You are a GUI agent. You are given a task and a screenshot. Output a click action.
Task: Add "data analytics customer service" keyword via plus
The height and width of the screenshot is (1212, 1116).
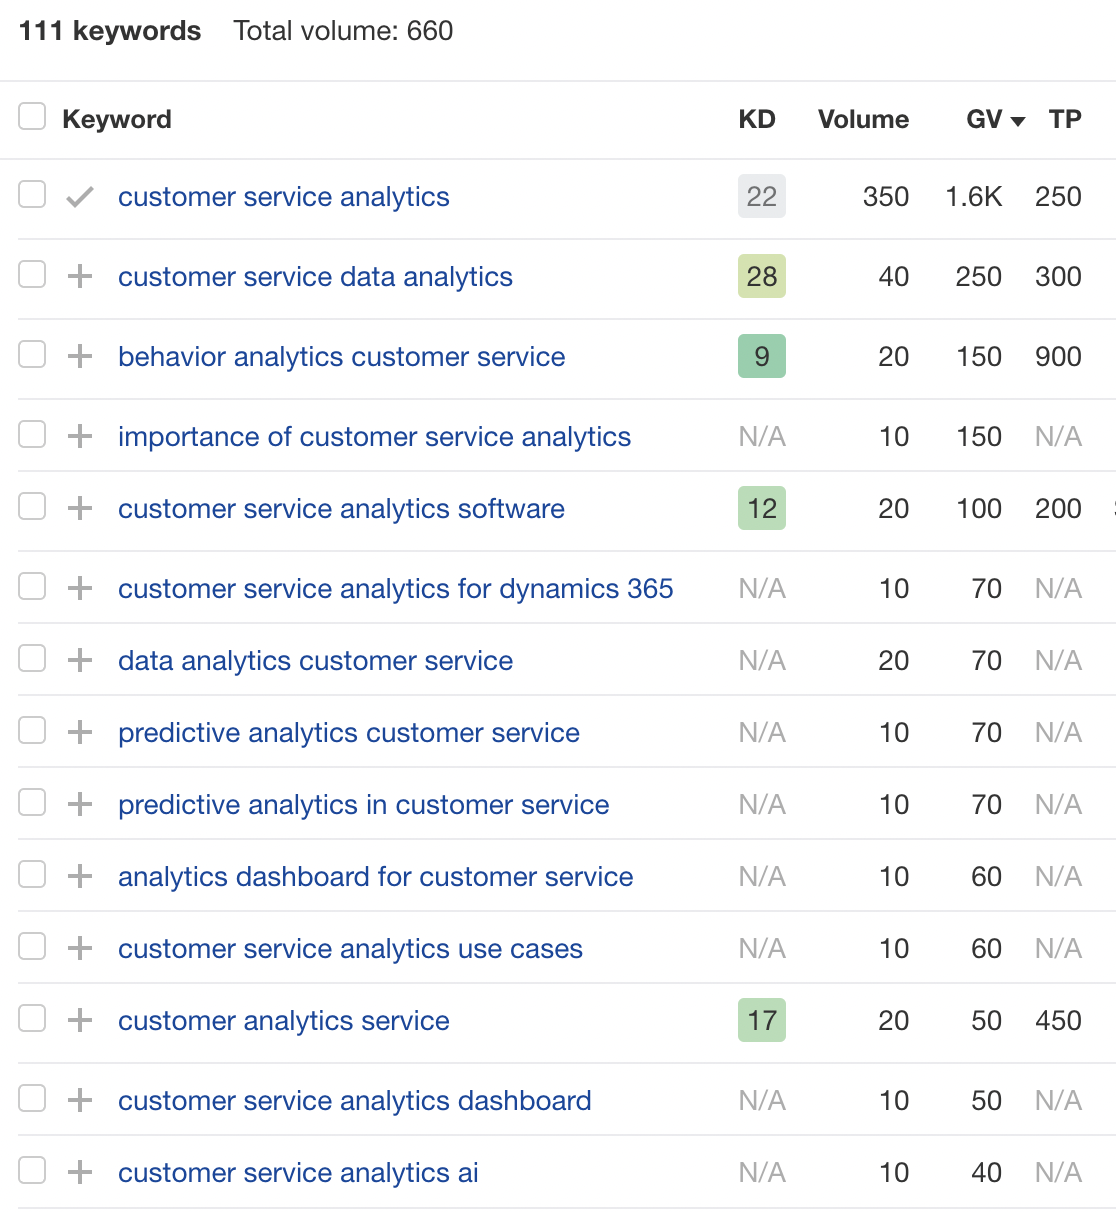coord(80,661)
